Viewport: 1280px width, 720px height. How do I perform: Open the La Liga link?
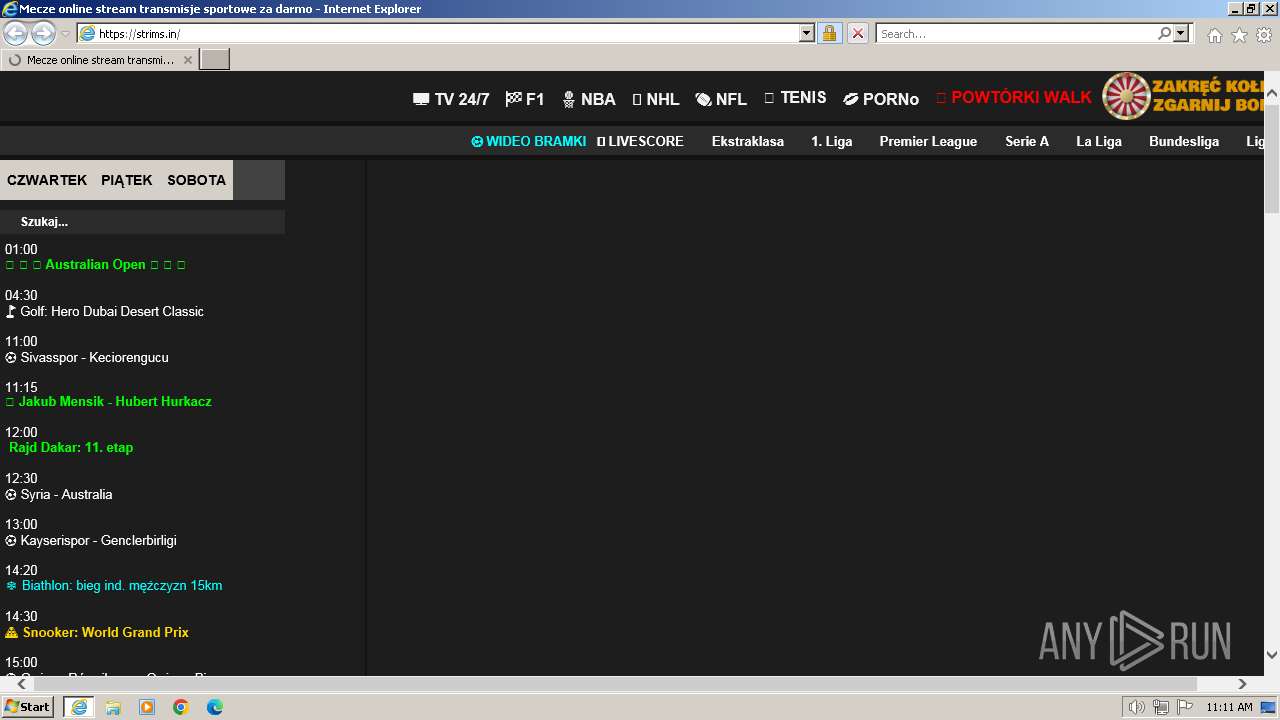pos(1099,141)
